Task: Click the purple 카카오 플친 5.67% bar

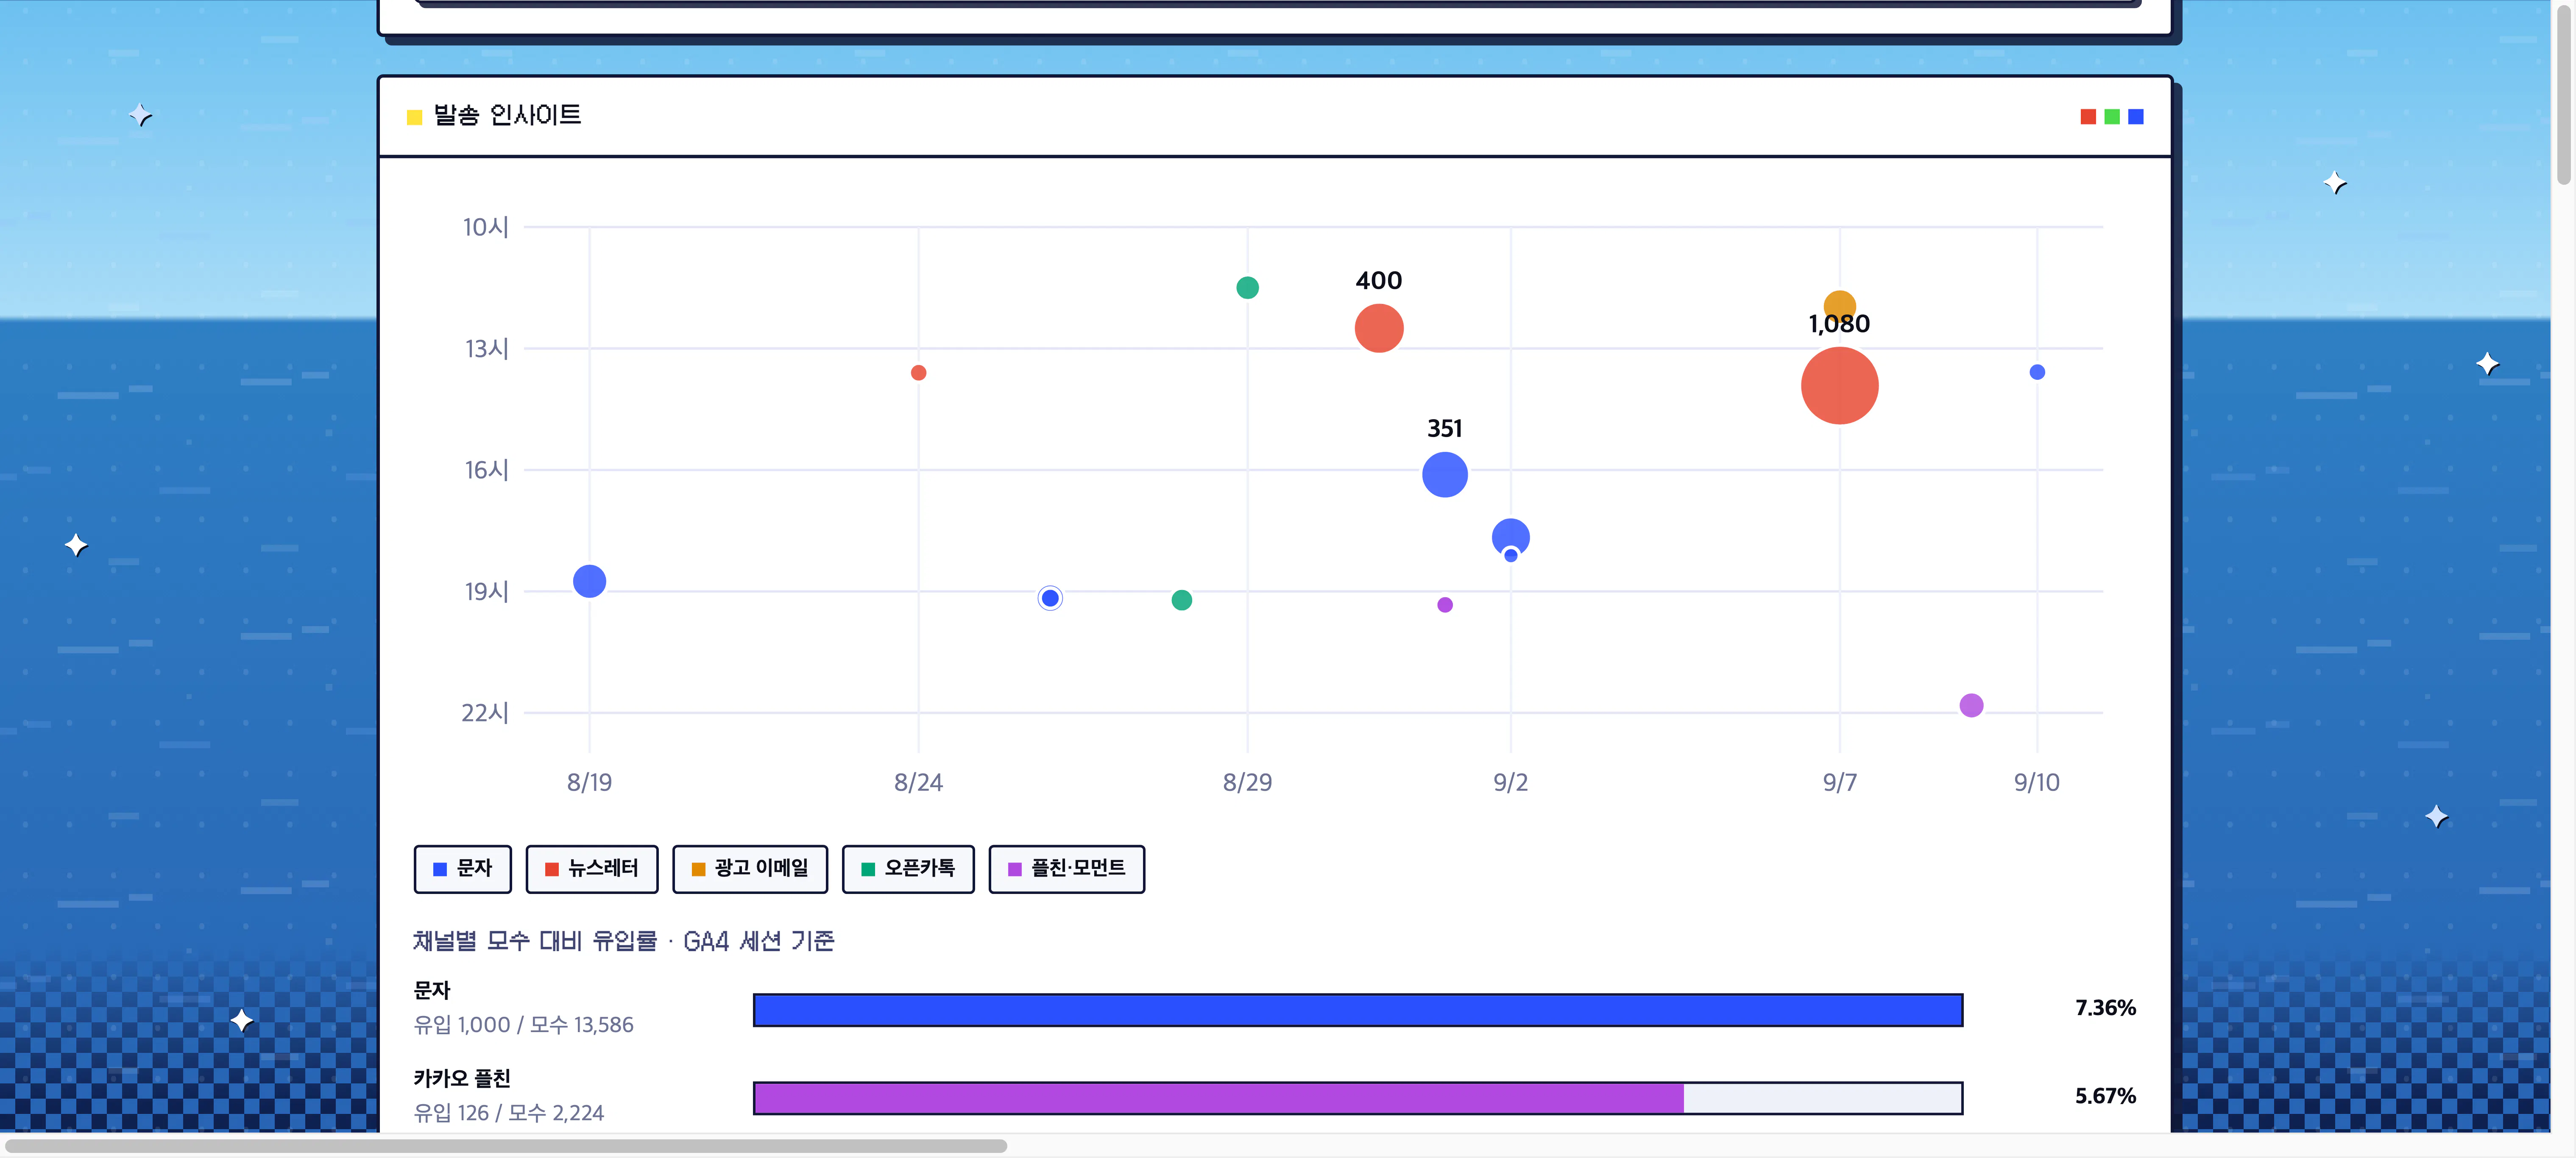Action: coord(1358,1098)
